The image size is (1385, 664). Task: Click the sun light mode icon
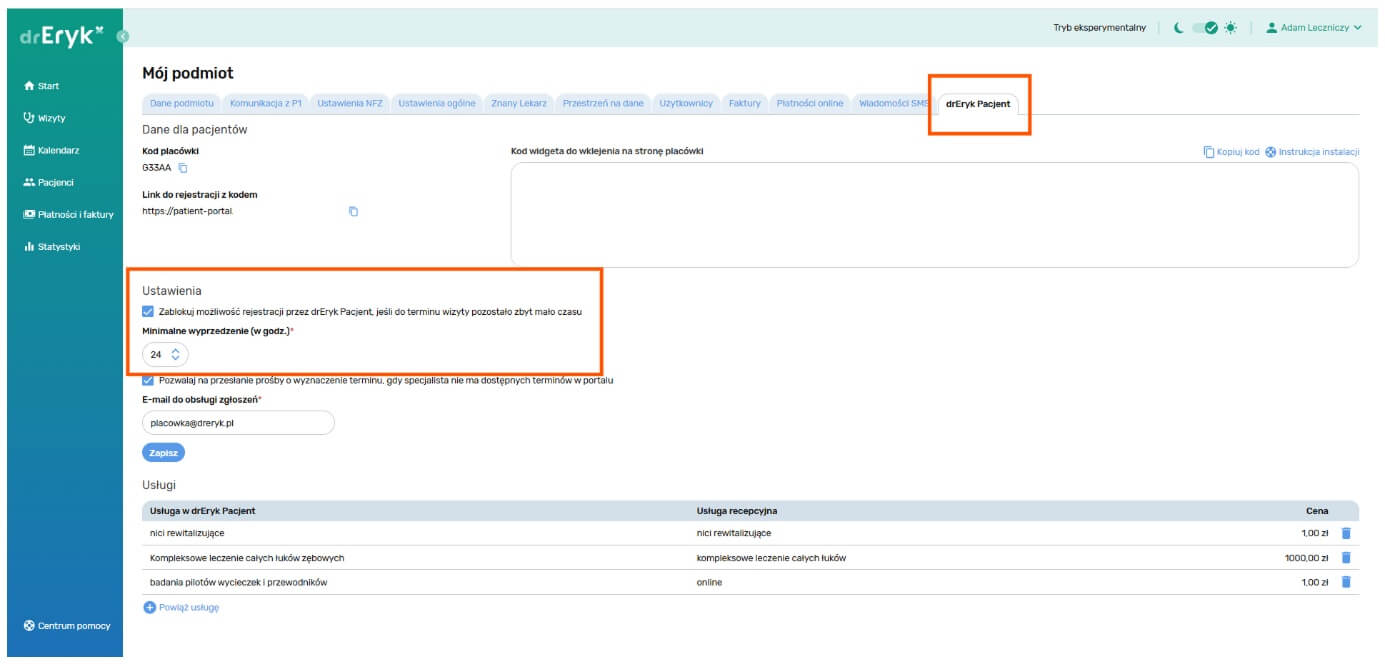click(x=1230, y=28)
